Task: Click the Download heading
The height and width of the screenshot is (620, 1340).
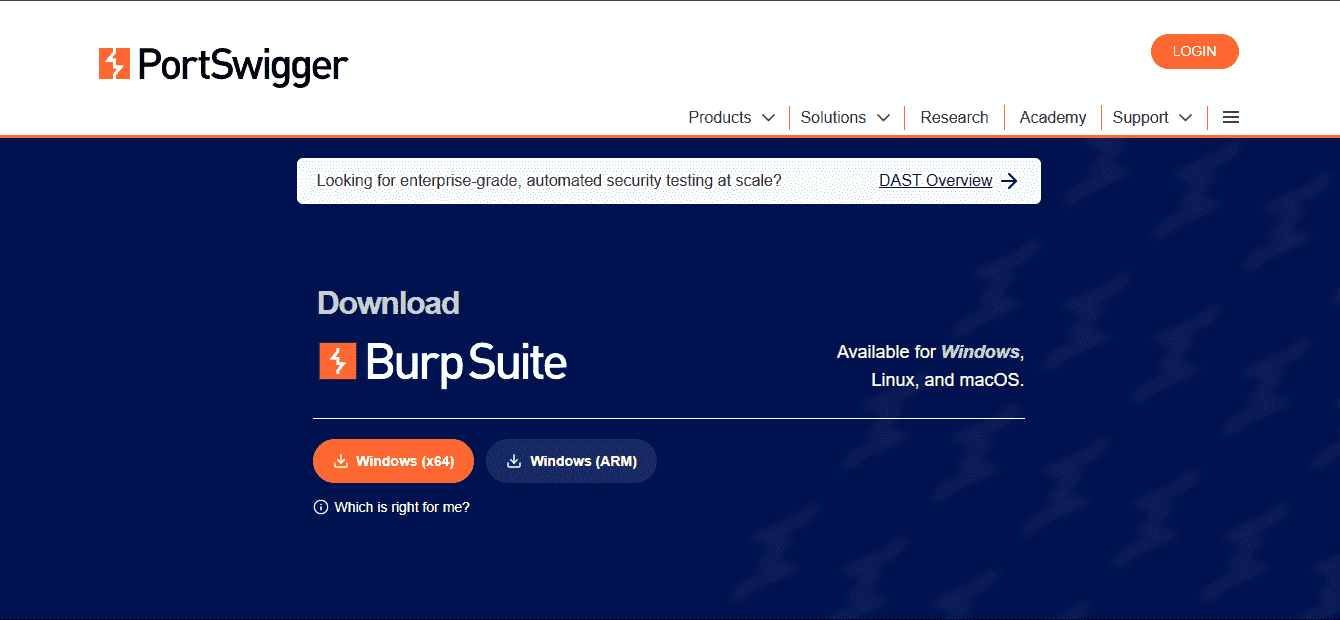Action: click(388, 303)
